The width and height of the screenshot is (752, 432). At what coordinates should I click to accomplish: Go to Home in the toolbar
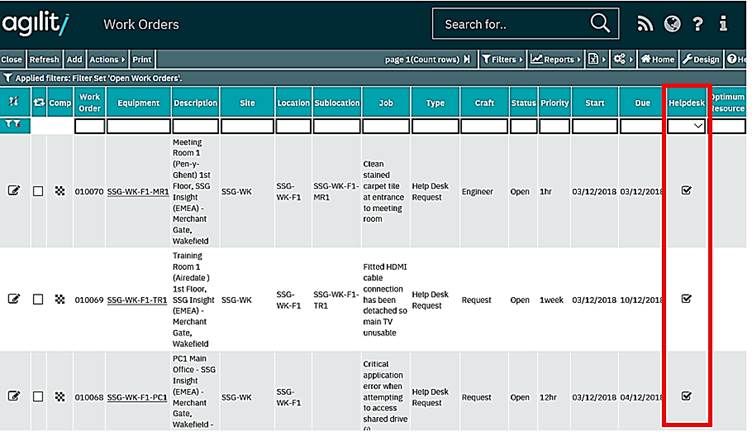[658, 60]
